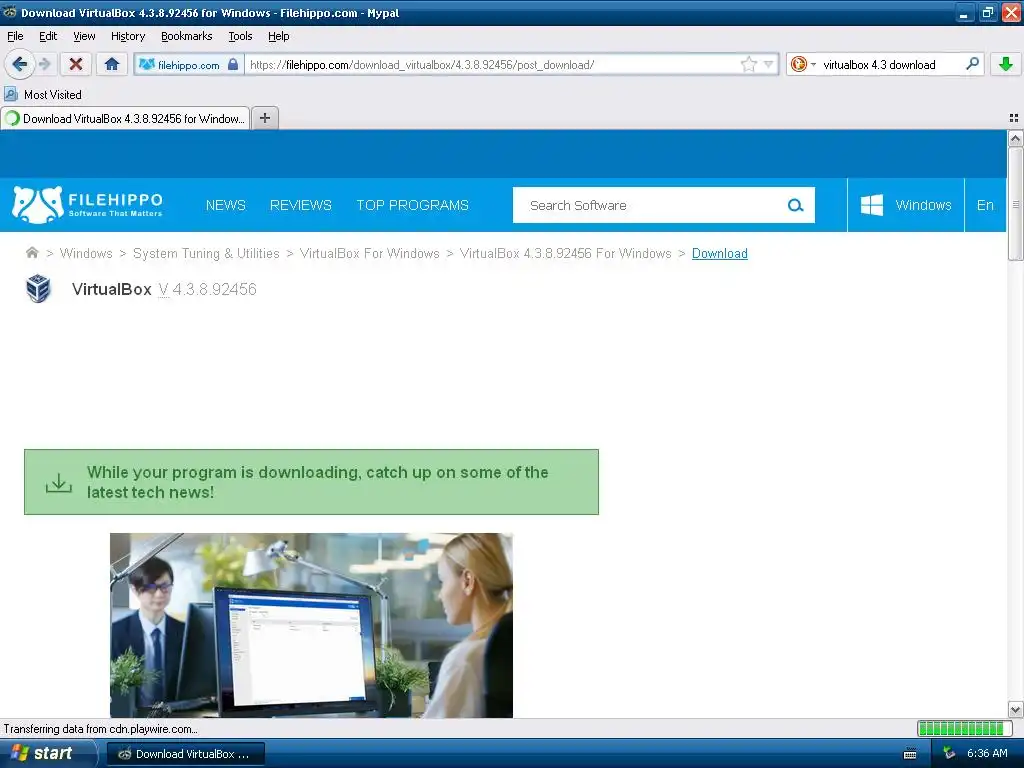The image size is (1024, 768).
Task: Click the 'Transferring data' status text
Action: tap(101, 729)
